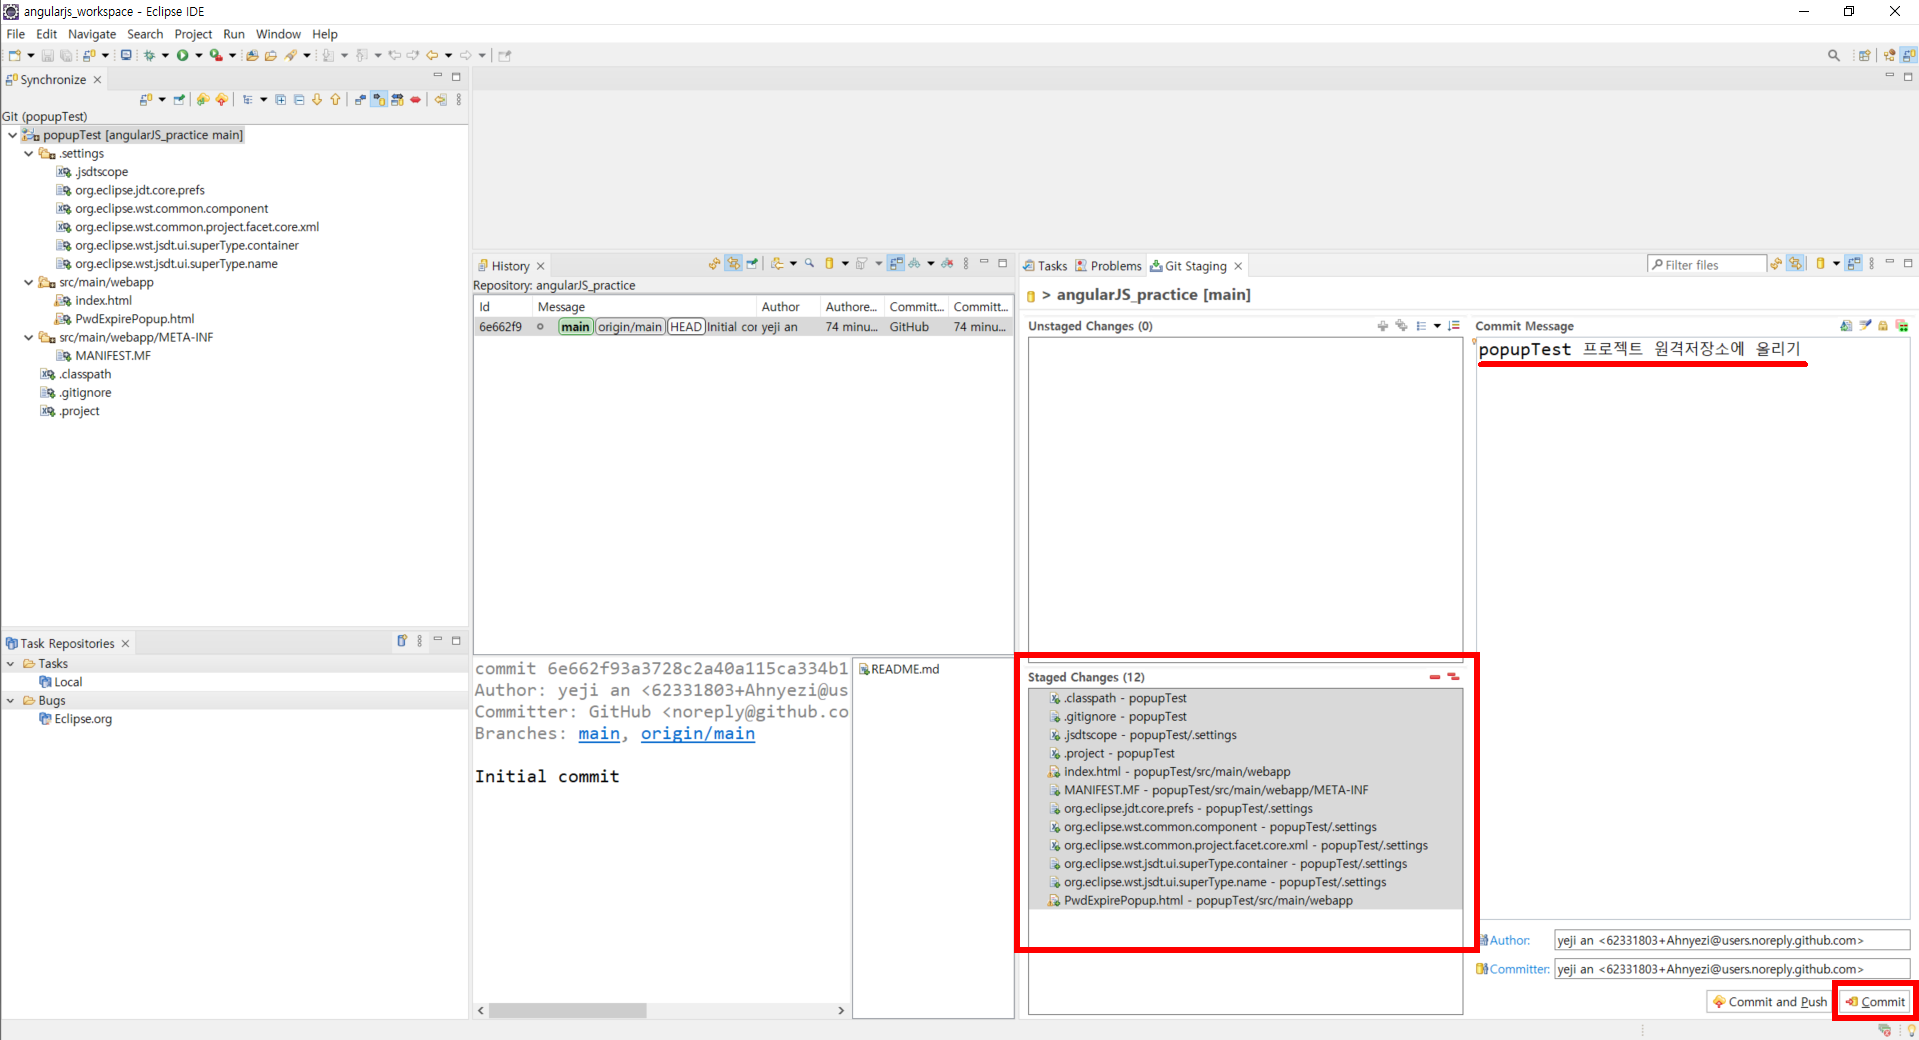Add all files to index double-plus icon
Viewport: 1919px width, 1040px height.
click(1401, 326)
